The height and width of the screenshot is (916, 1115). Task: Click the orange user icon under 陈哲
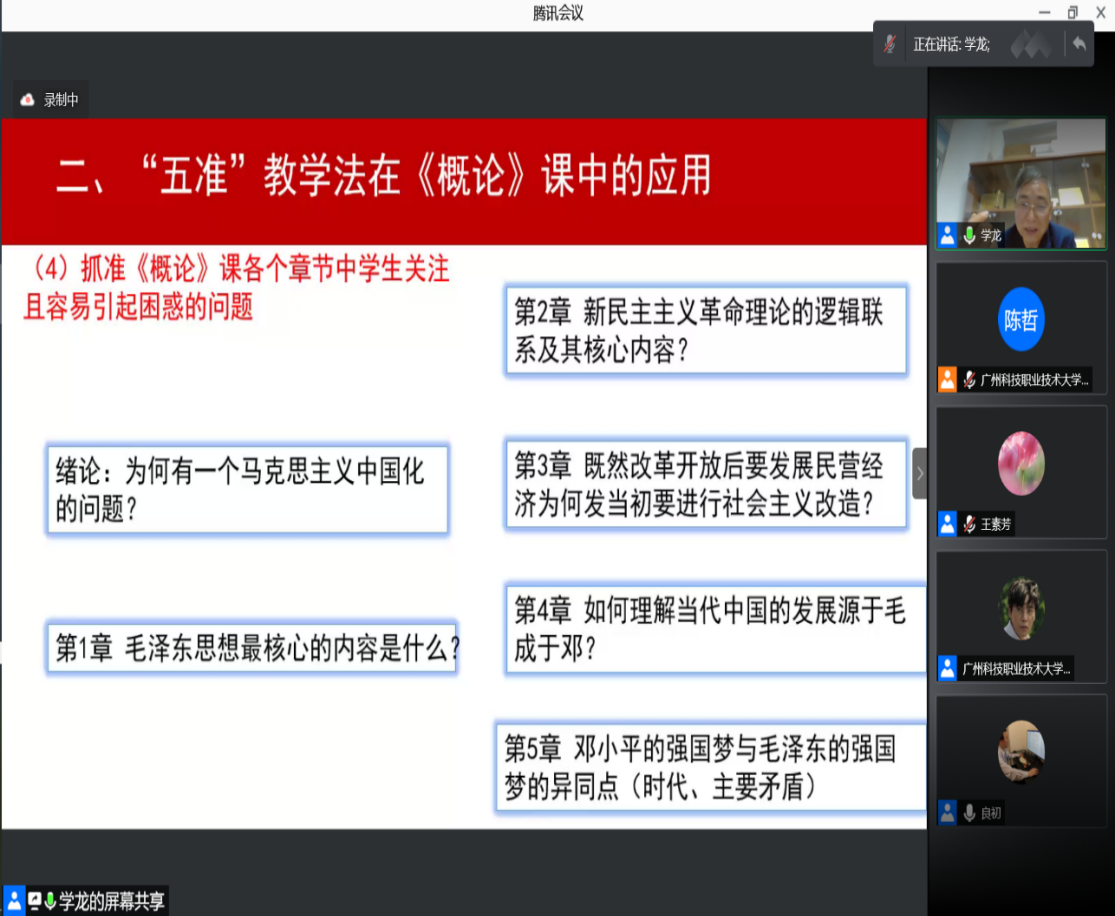(x=947, y=380)
